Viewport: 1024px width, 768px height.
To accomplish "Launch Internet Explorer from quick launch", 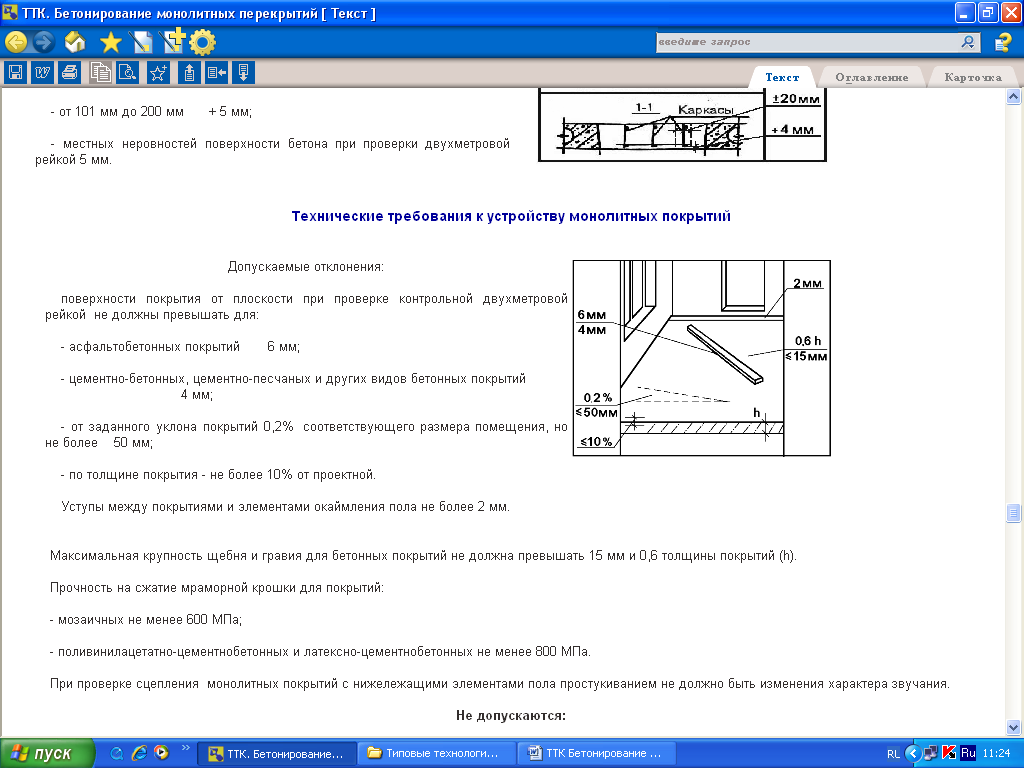I will [139, 753].
